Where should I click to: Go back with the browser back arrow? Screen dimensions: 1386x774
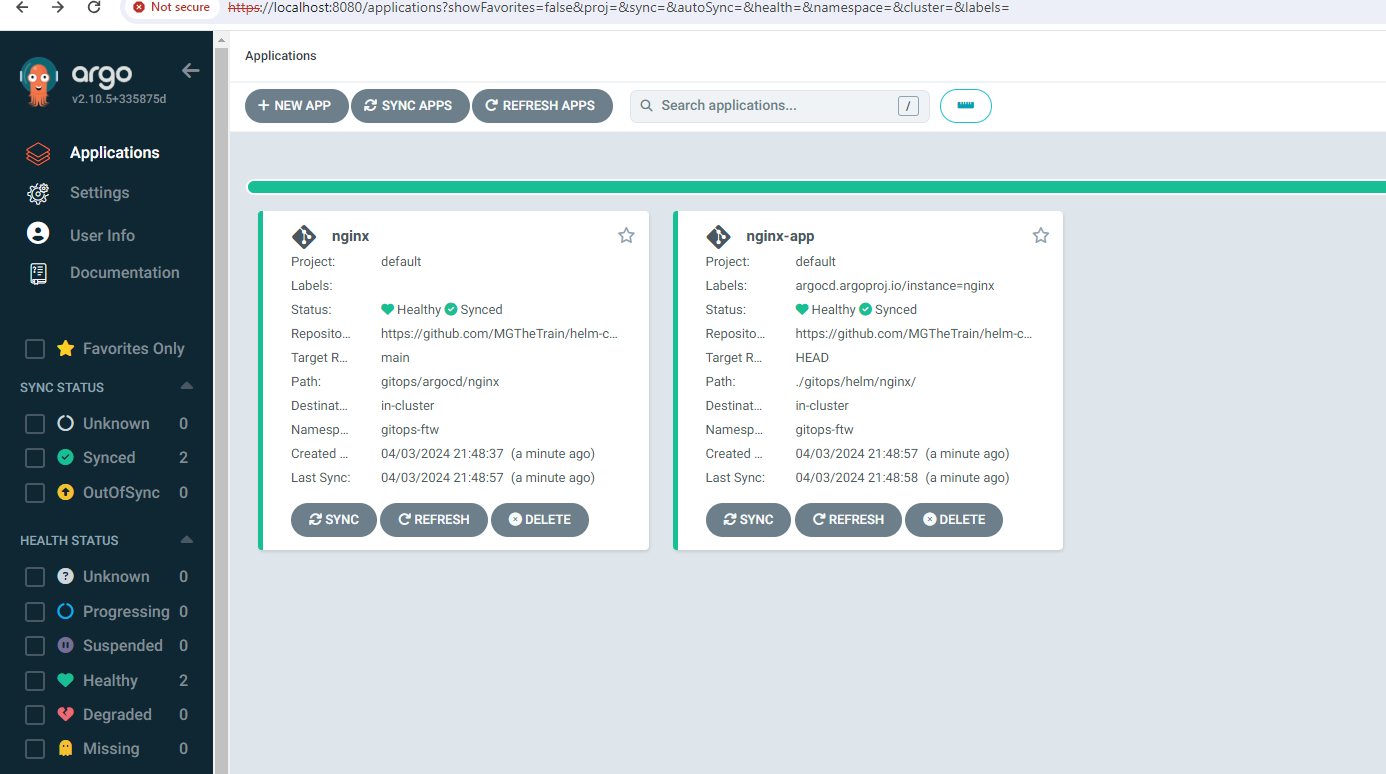[x=22, y=7]
